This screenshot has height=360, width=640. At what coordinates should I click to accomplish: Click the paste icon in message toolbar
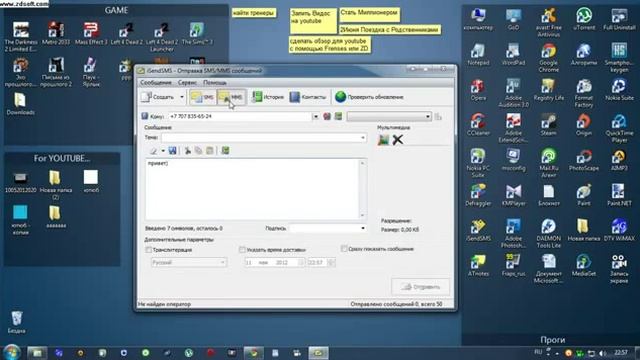(x=209, y=151)
